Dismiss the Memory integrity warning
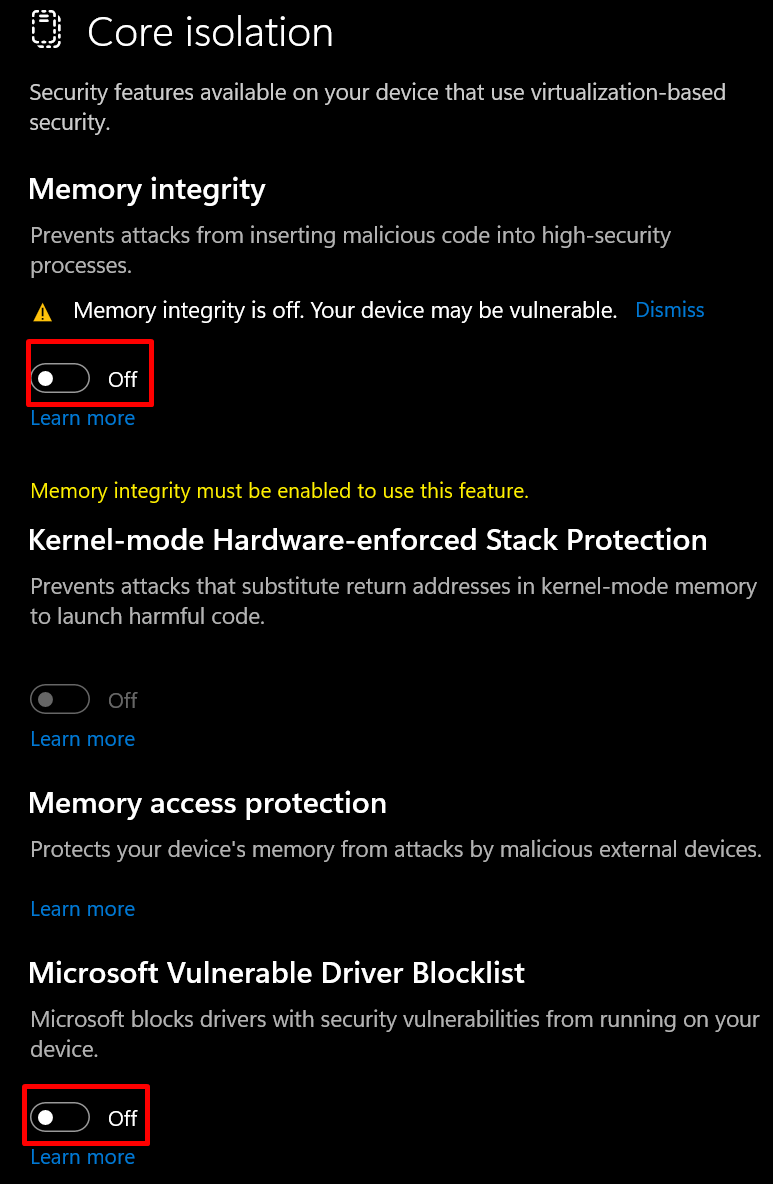773x1184 pixels. coord(670,310)
